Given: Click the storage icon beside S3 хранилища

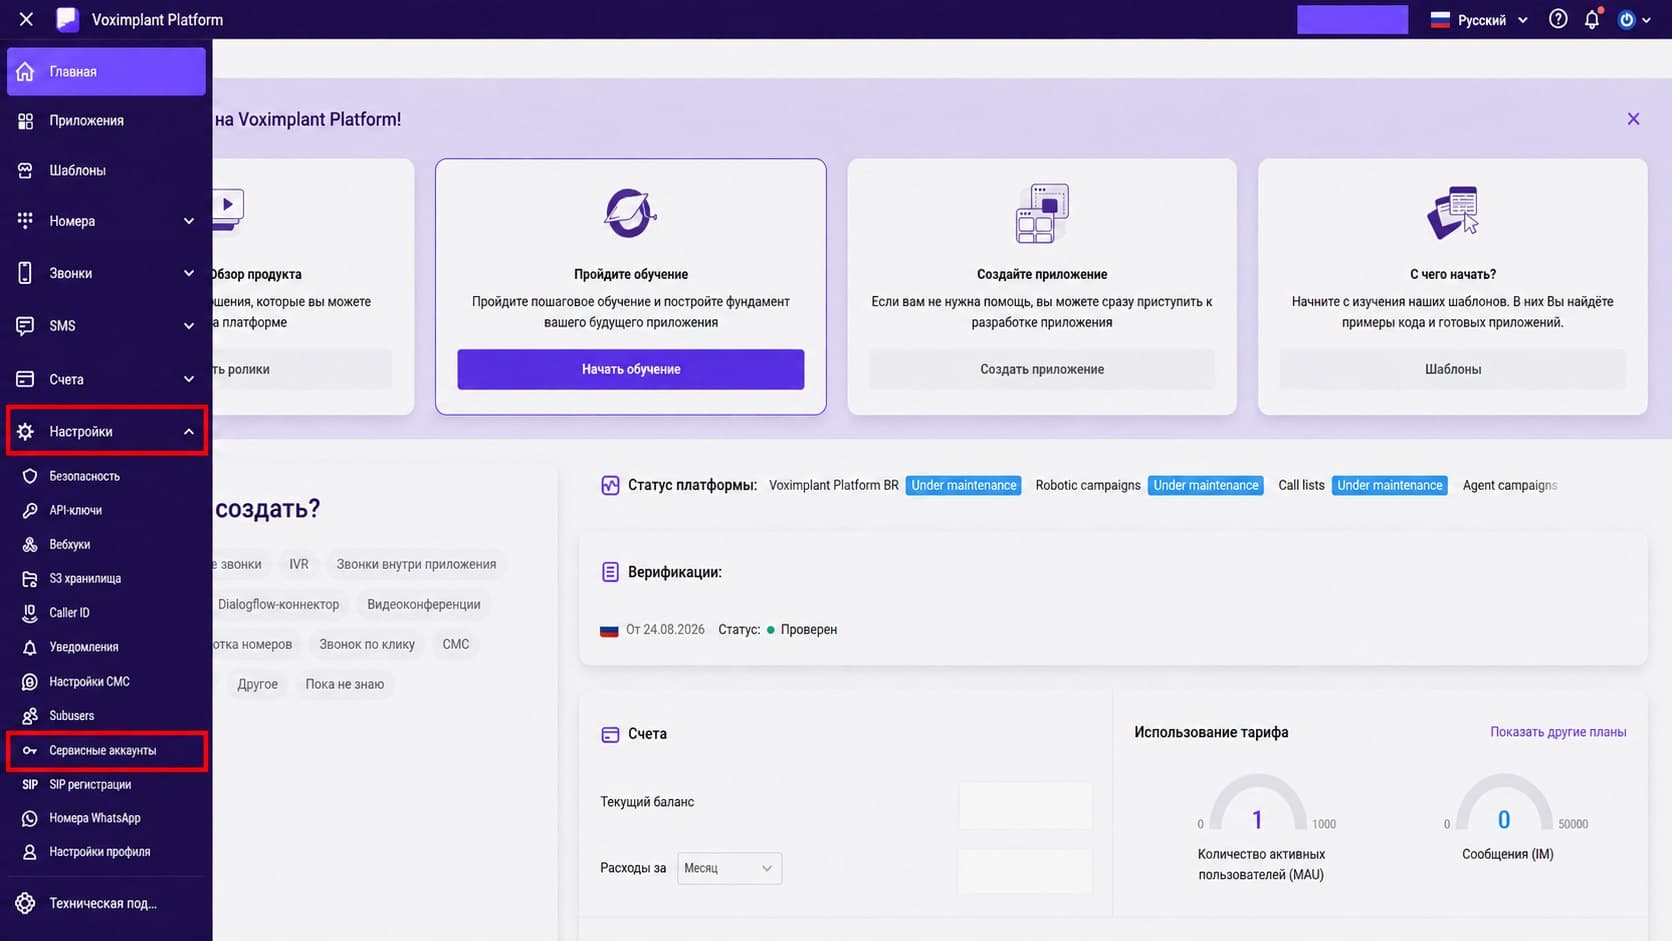Looking at the screenshot, I should (30, 578).
